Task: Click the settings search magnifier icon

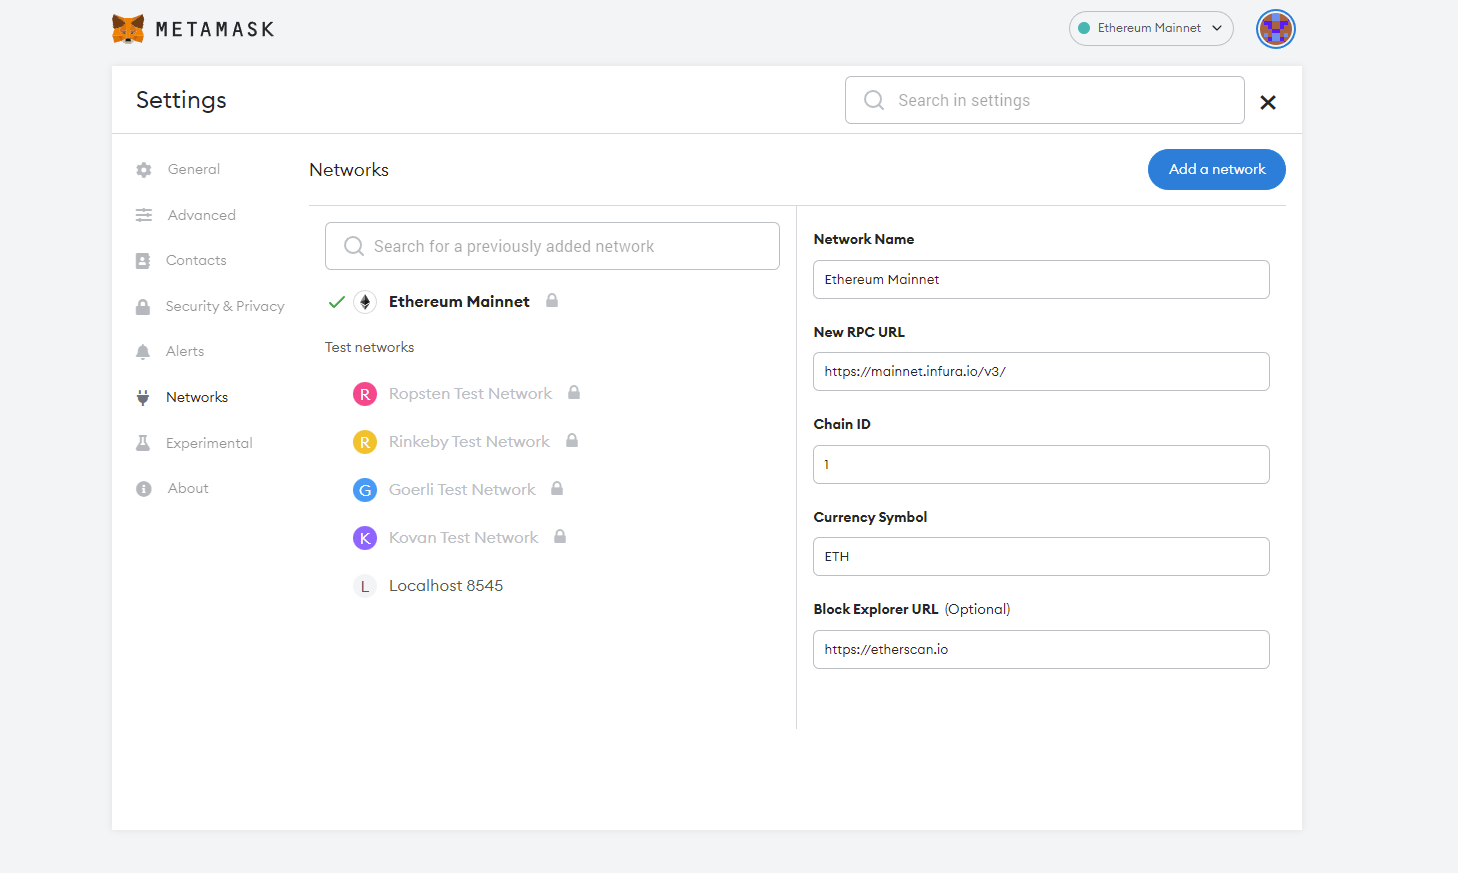Action: pos(874,100)
